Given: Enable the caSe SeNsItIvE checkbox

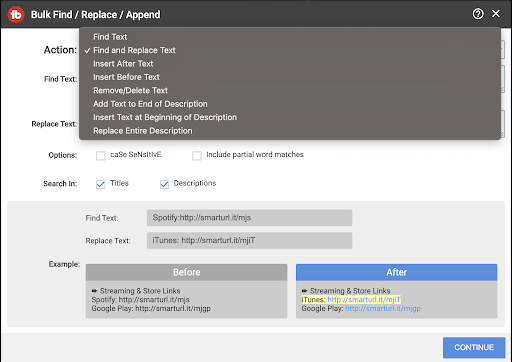Looking at the screenshot, I should pyautogui.click(x=101, y=155).
